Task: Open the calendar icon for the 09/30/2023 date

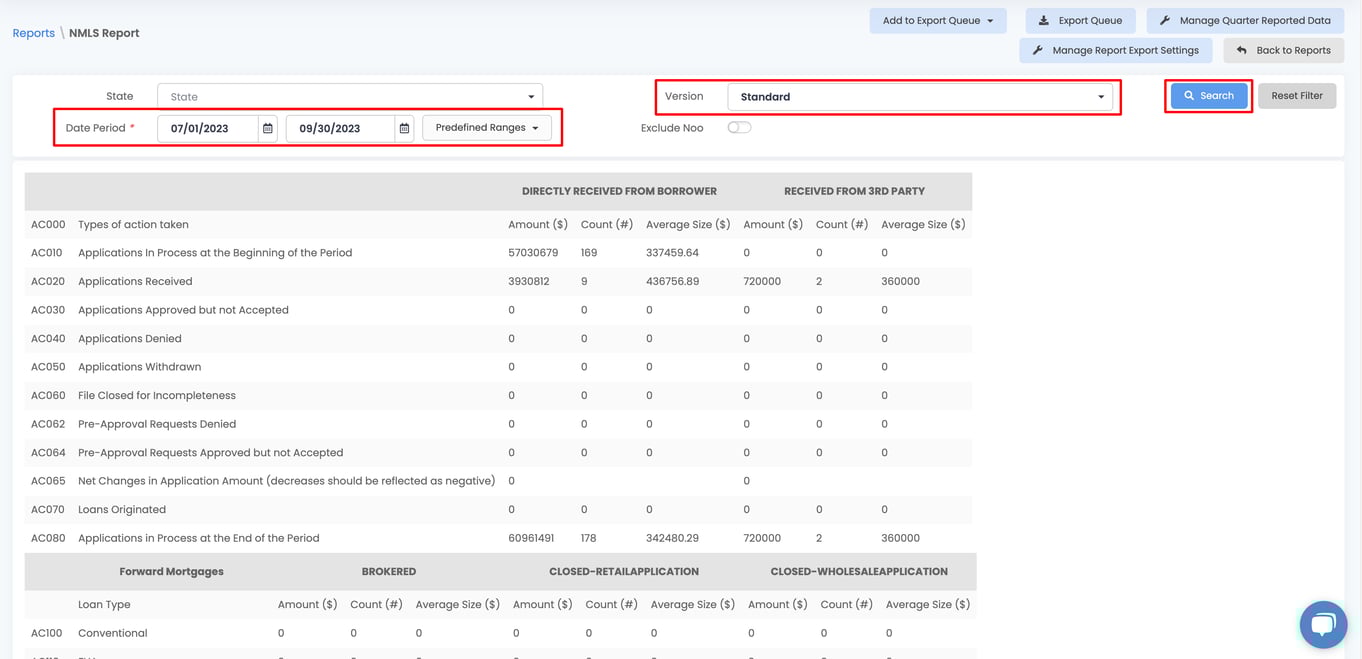Action: tap(403, 128)
